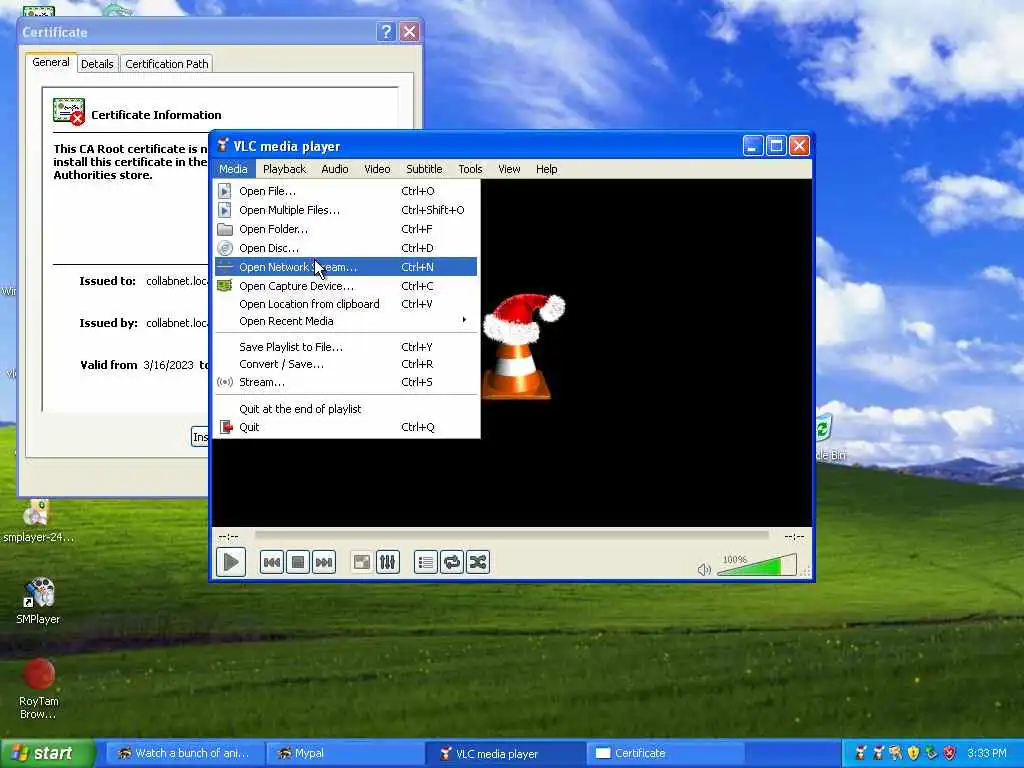Choose Open Disc menu entry
The height and width of the screenshot is (768, 1024).
[x=346, y=248]
